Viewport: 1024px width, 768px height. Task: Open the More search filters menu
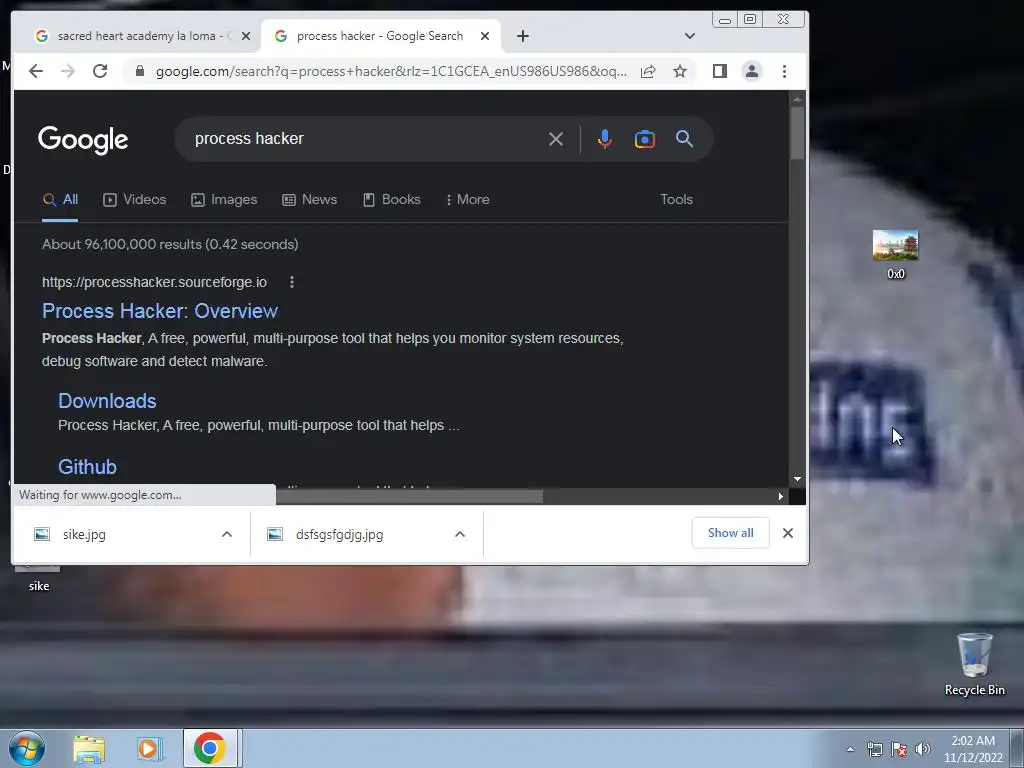point(468,199)
